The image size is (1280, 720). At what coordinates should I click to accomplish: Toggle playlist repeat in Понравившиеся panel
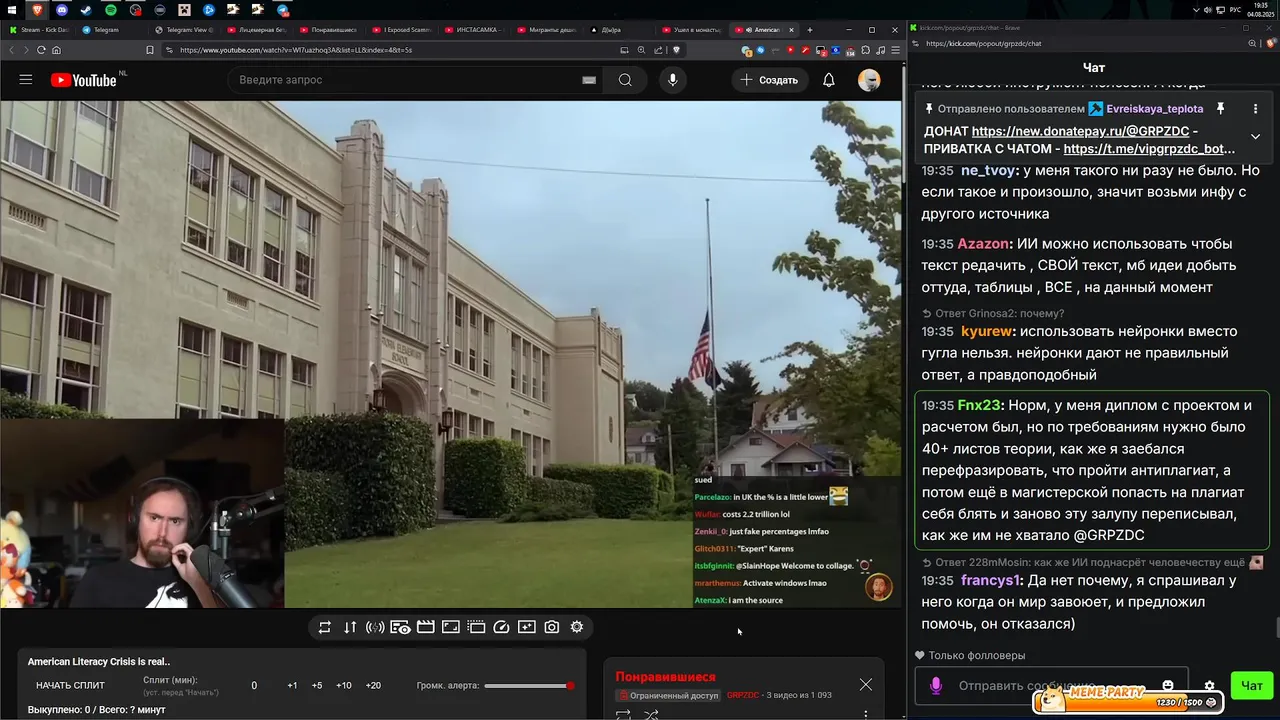(x=623, y=715)
